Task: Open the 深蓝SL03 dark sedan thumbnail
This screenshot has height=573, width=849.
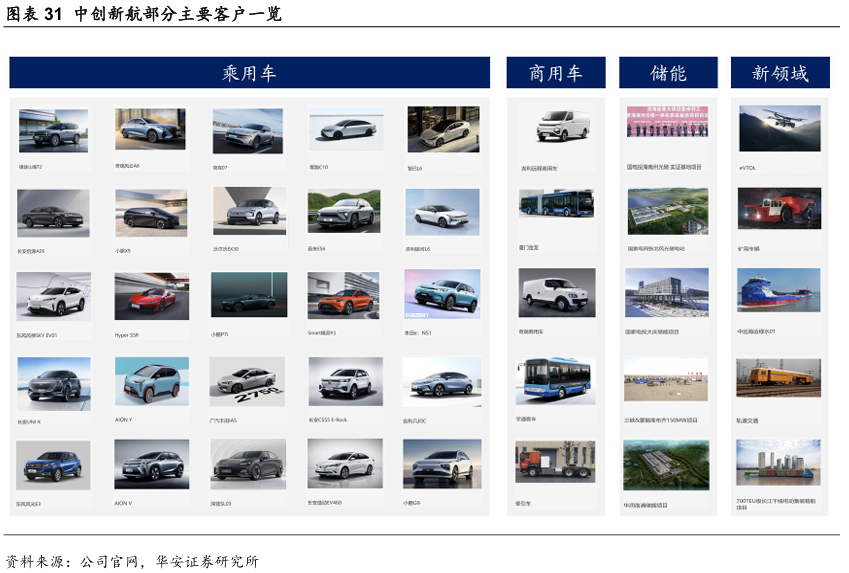Action: pos(248,464)
